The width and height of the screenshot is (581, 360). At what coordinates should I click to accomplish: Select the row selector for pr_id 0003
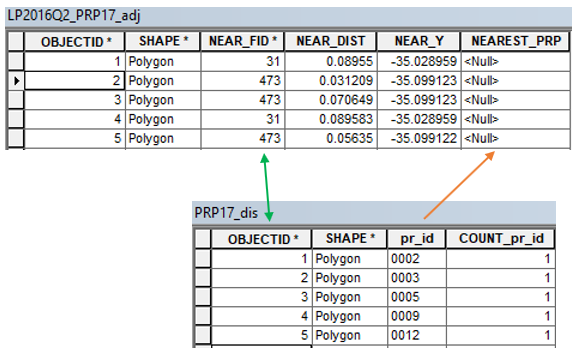click(x=203, y=278)
